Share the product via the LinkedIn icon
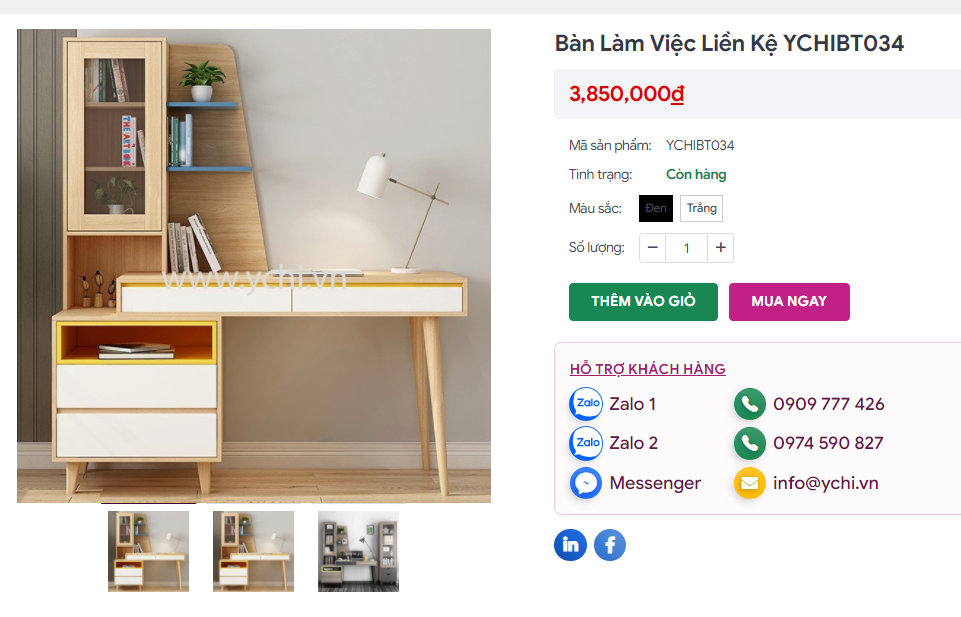 coord(570,545)
